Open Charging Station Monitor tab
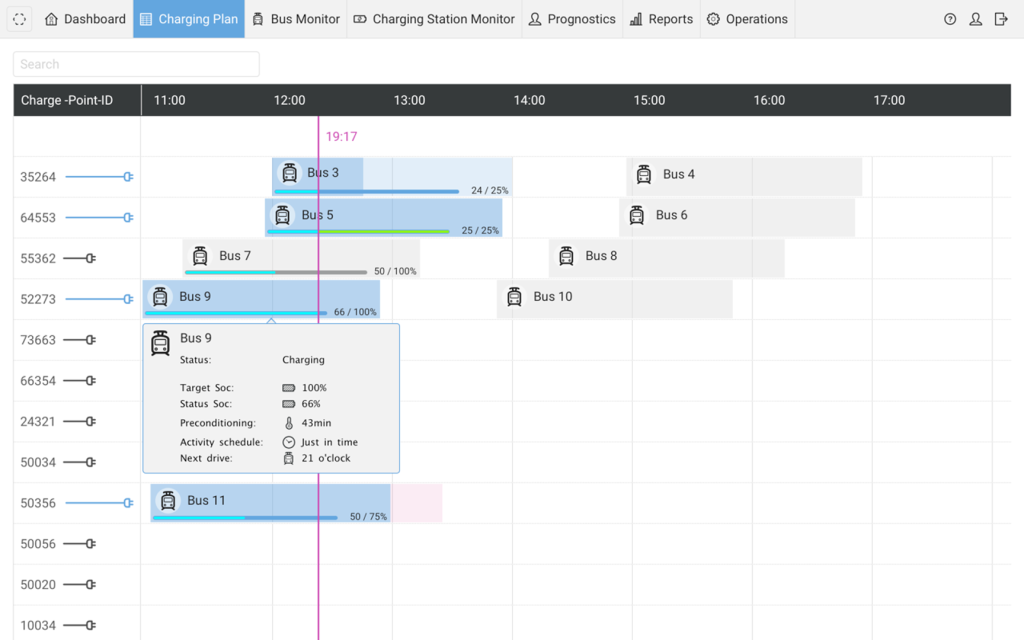Image resolution: width=1024 pixels, height=640 pixels. [434, 19]
